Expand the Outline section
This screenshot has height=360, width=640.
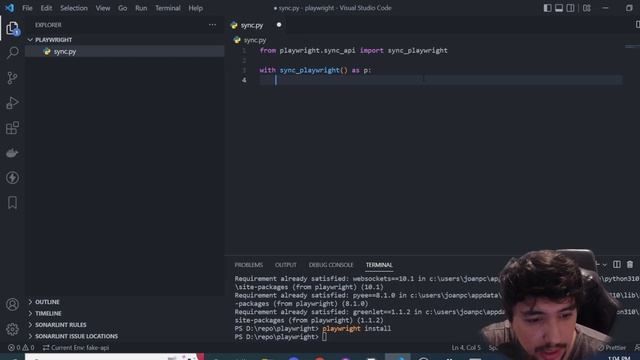(47, 302)
